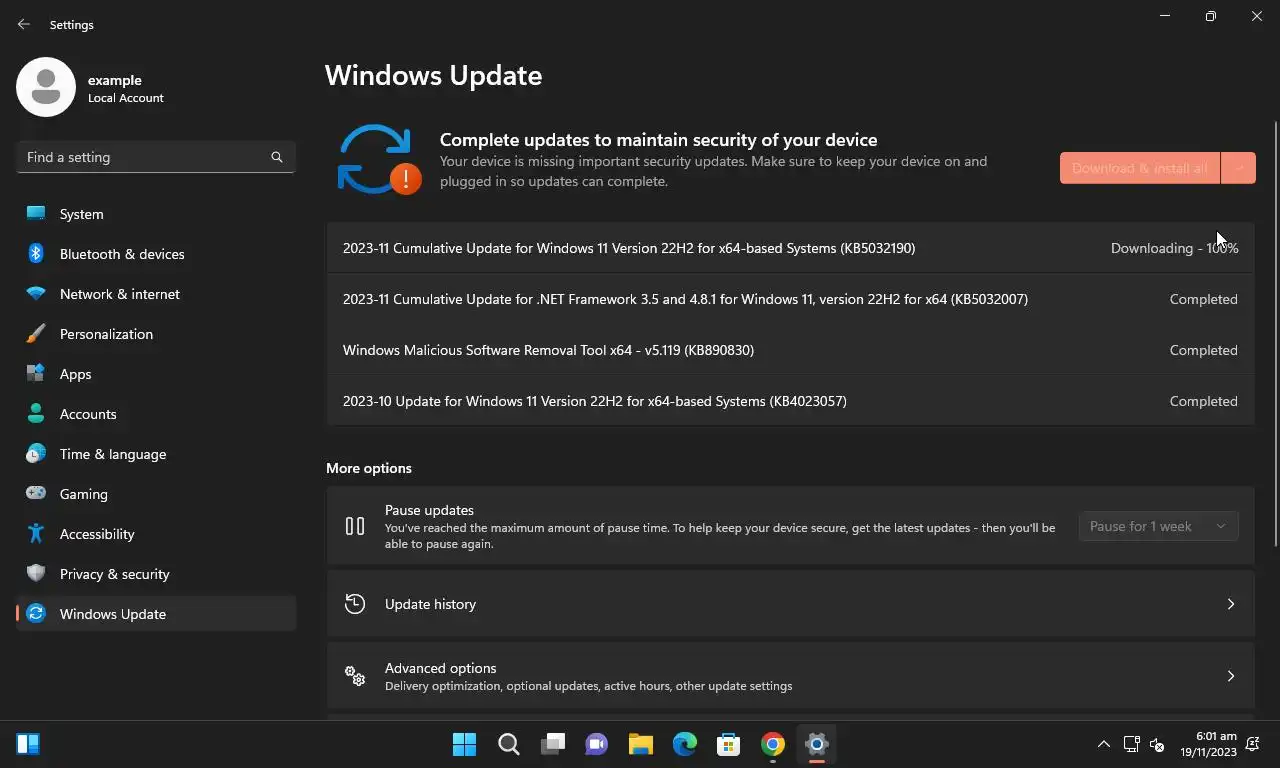Expand the arrow beside Download & install all
The height and width of the screenshot is (768, 1280).
(x=1238, y=168)
